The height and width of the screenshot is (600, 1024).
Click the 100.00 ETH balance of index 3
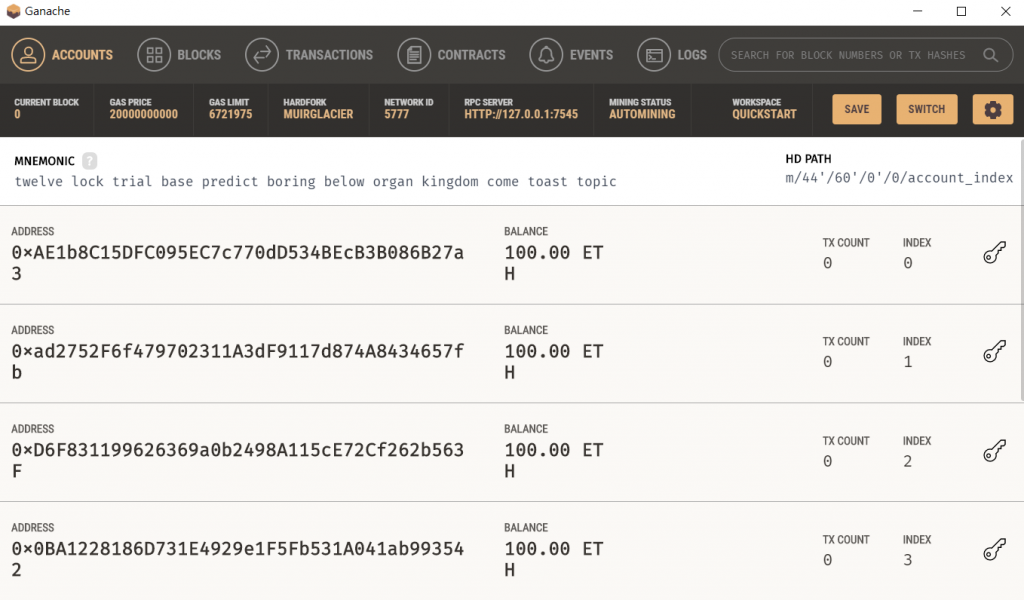(554, 559)
